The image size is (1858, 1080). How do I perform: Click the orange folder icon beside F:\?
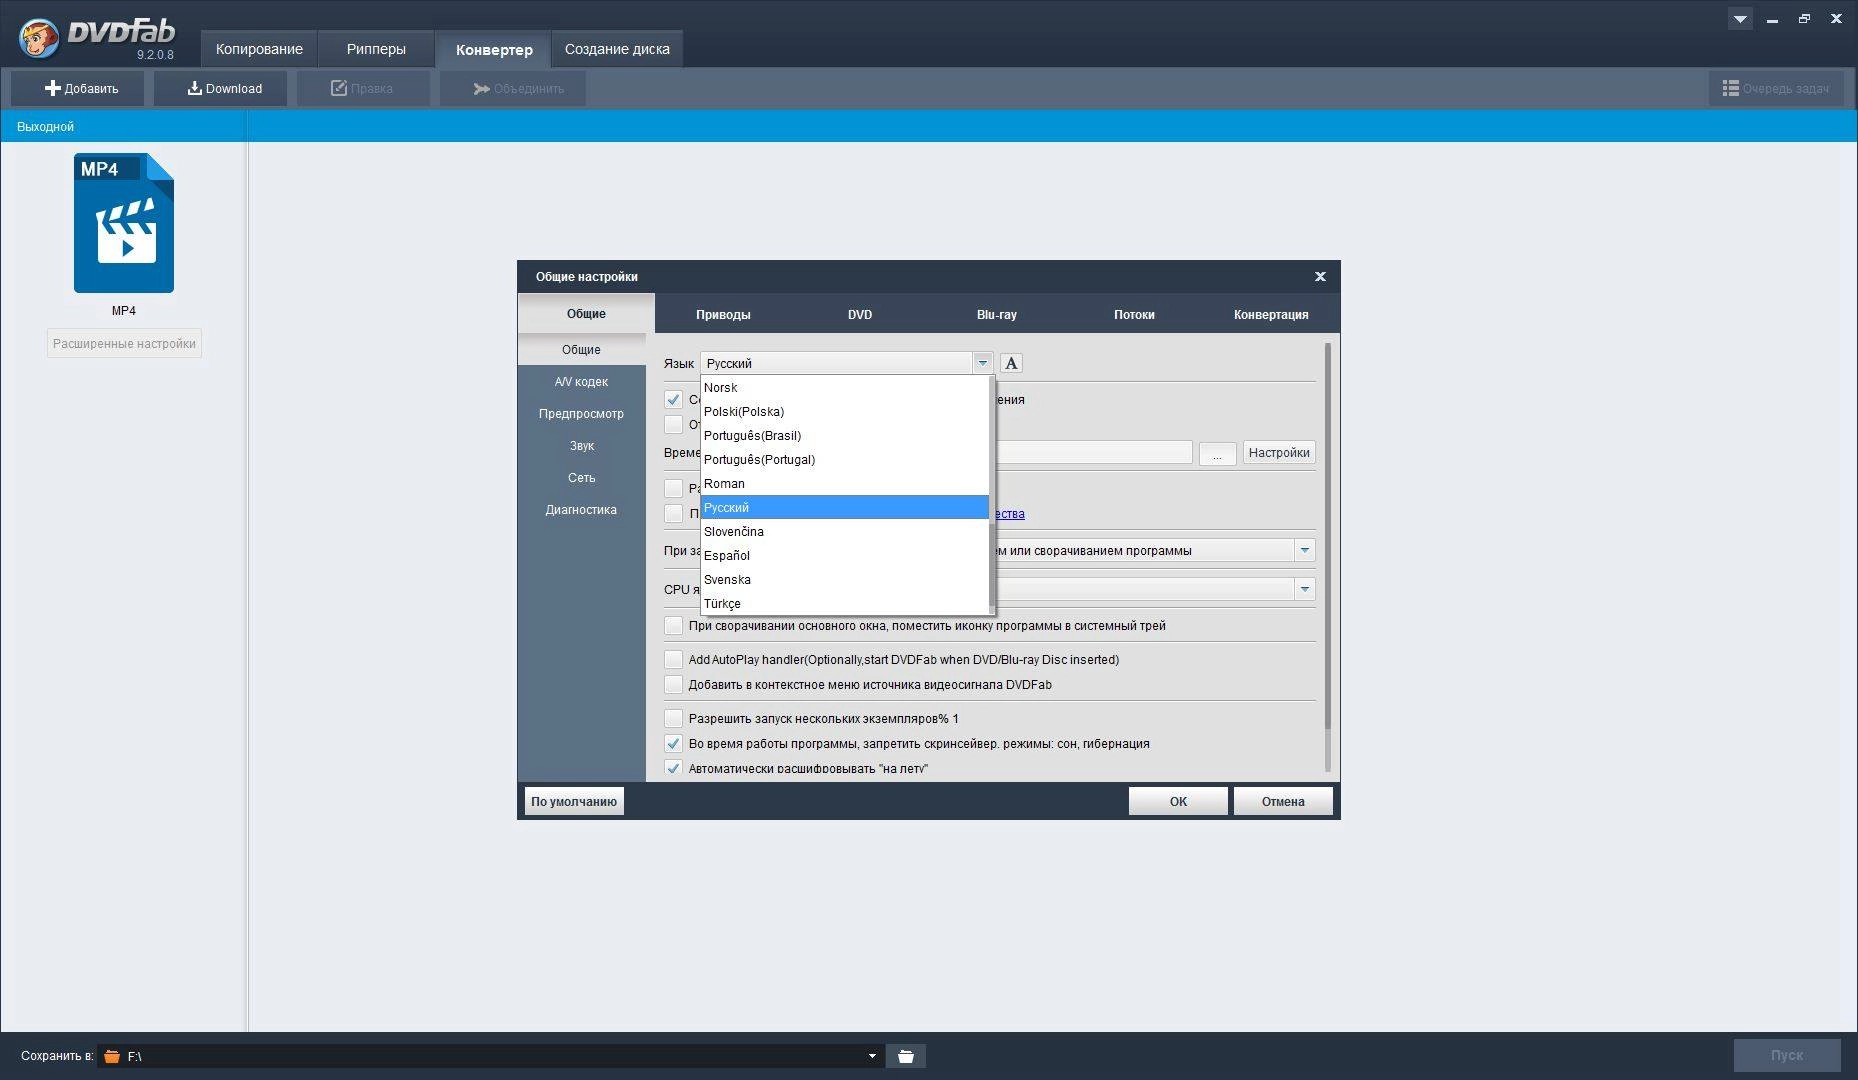pyautogui.click(x=112, y=1056)
